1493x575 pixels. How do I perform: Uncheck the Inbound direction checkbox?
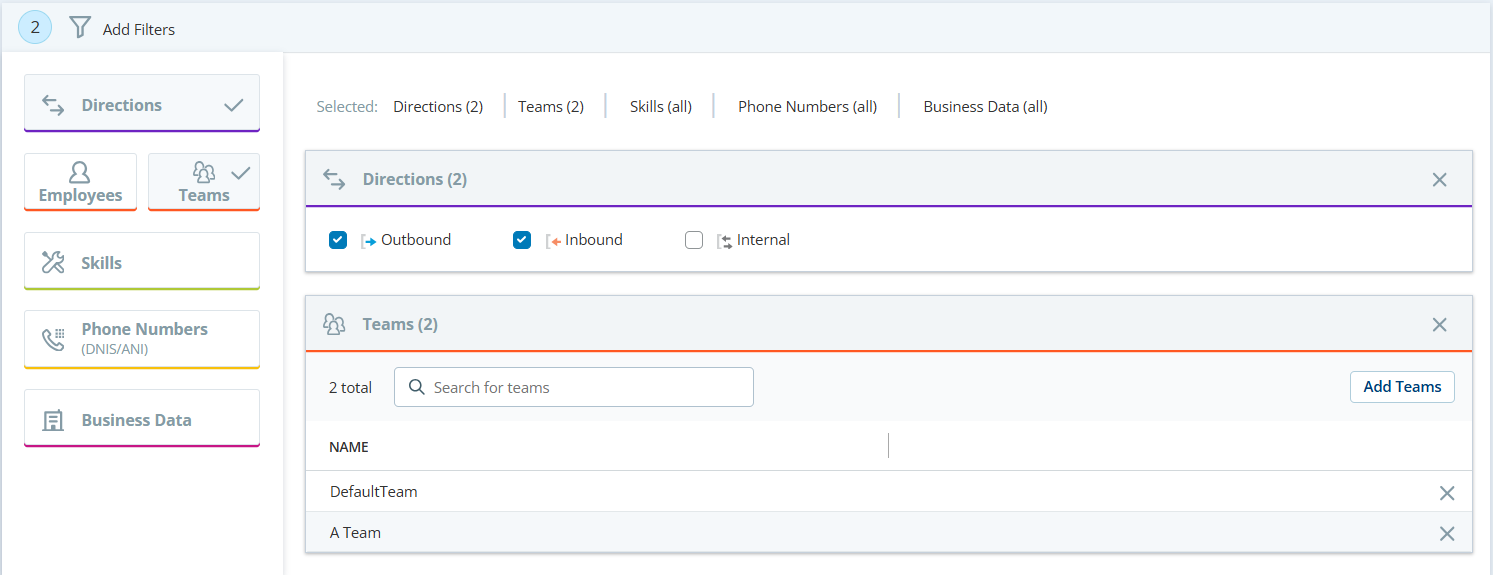click(522, 240)
